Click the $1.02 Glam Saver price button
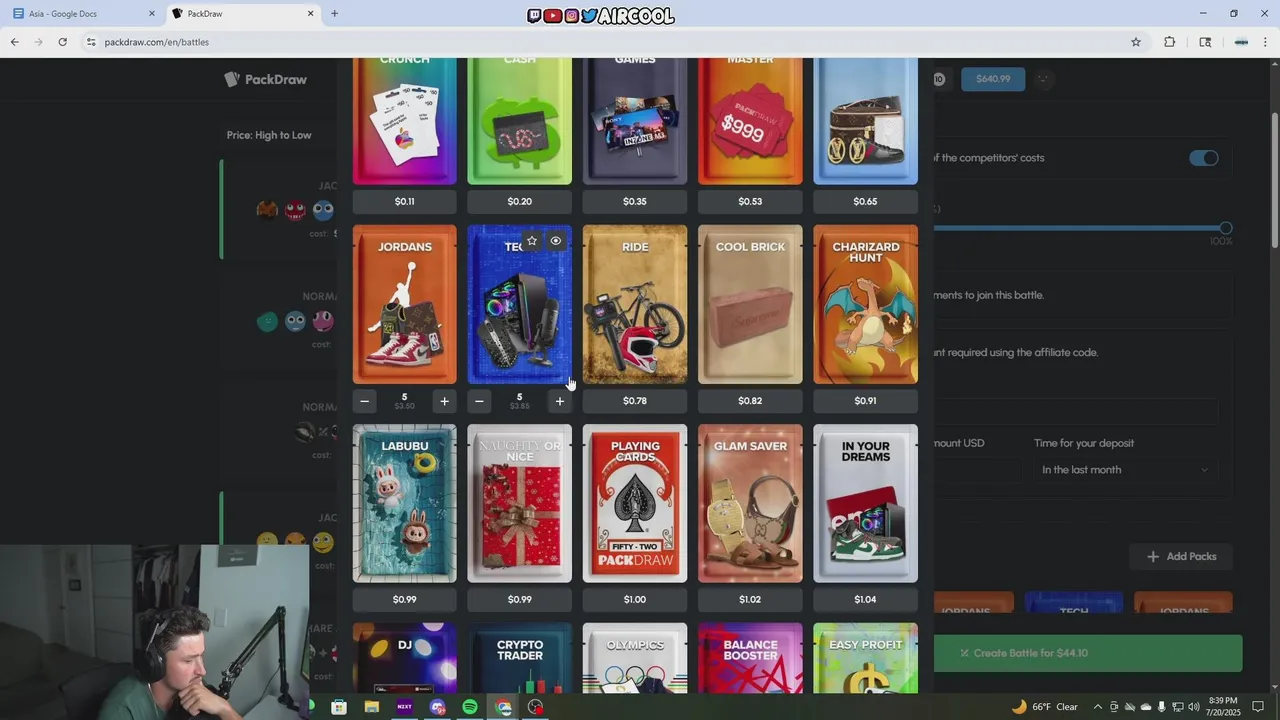This screenshot has width=1280, height=720. pos(750,600)
